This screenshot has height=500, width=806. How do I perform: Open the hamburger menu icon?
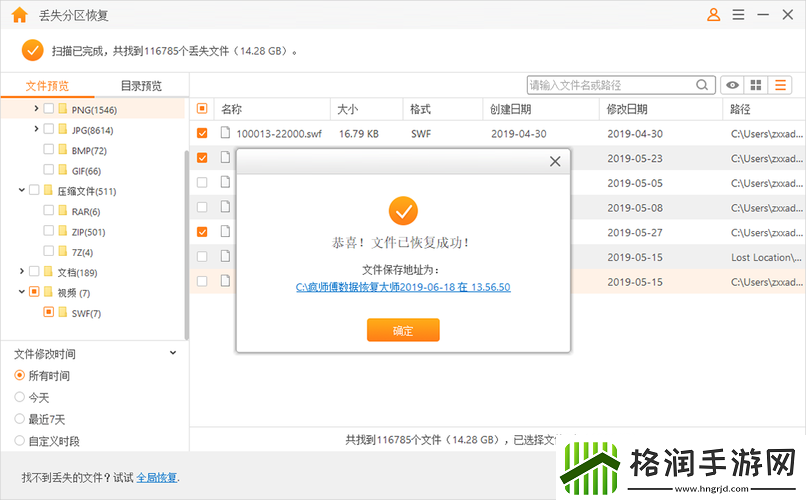tap(738, 14)
